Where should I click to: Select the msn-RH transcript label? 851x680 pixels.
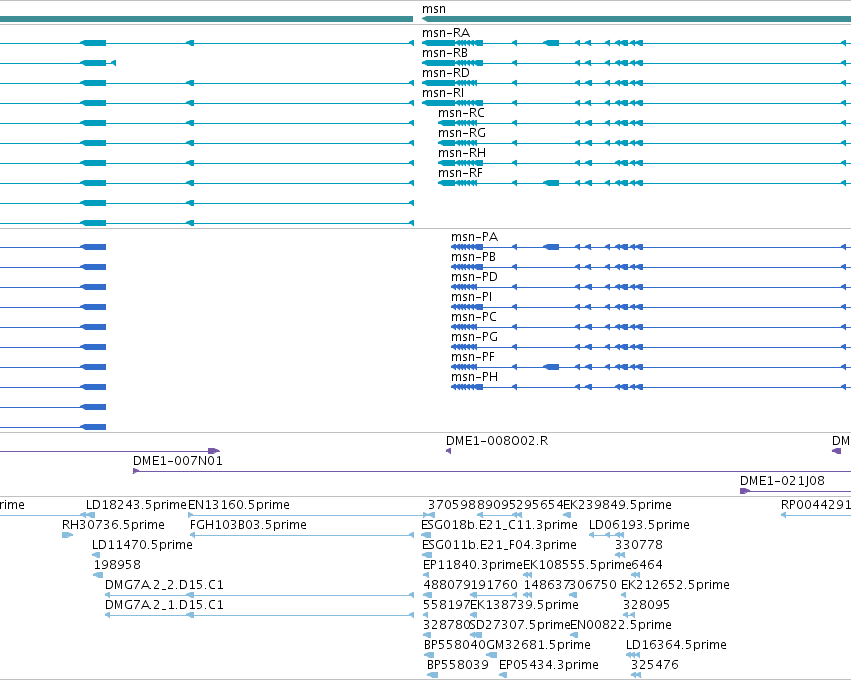pyautogui.click(x=462, y=153)
